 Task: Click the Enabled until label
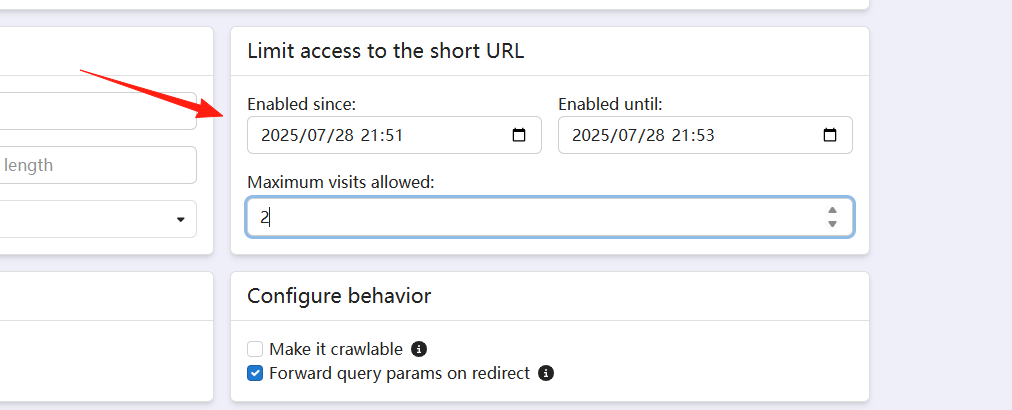click(x=611, y=104)
